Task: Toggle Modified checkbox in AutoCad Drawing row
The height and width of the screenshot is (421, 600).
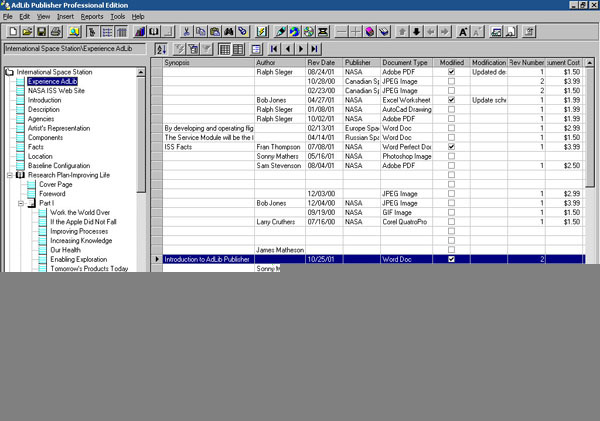Action: (452, 109)
